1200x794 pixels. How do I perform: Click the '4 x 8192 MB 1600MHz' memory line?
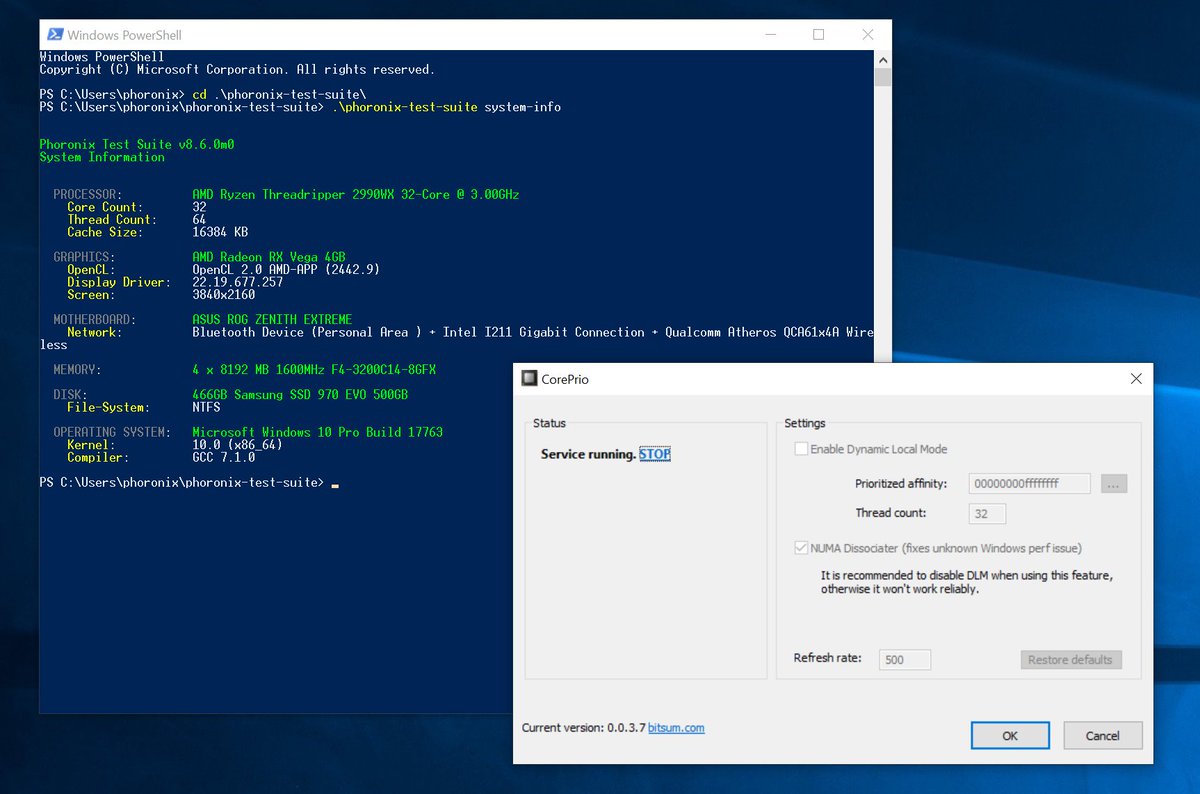(314, 370)
